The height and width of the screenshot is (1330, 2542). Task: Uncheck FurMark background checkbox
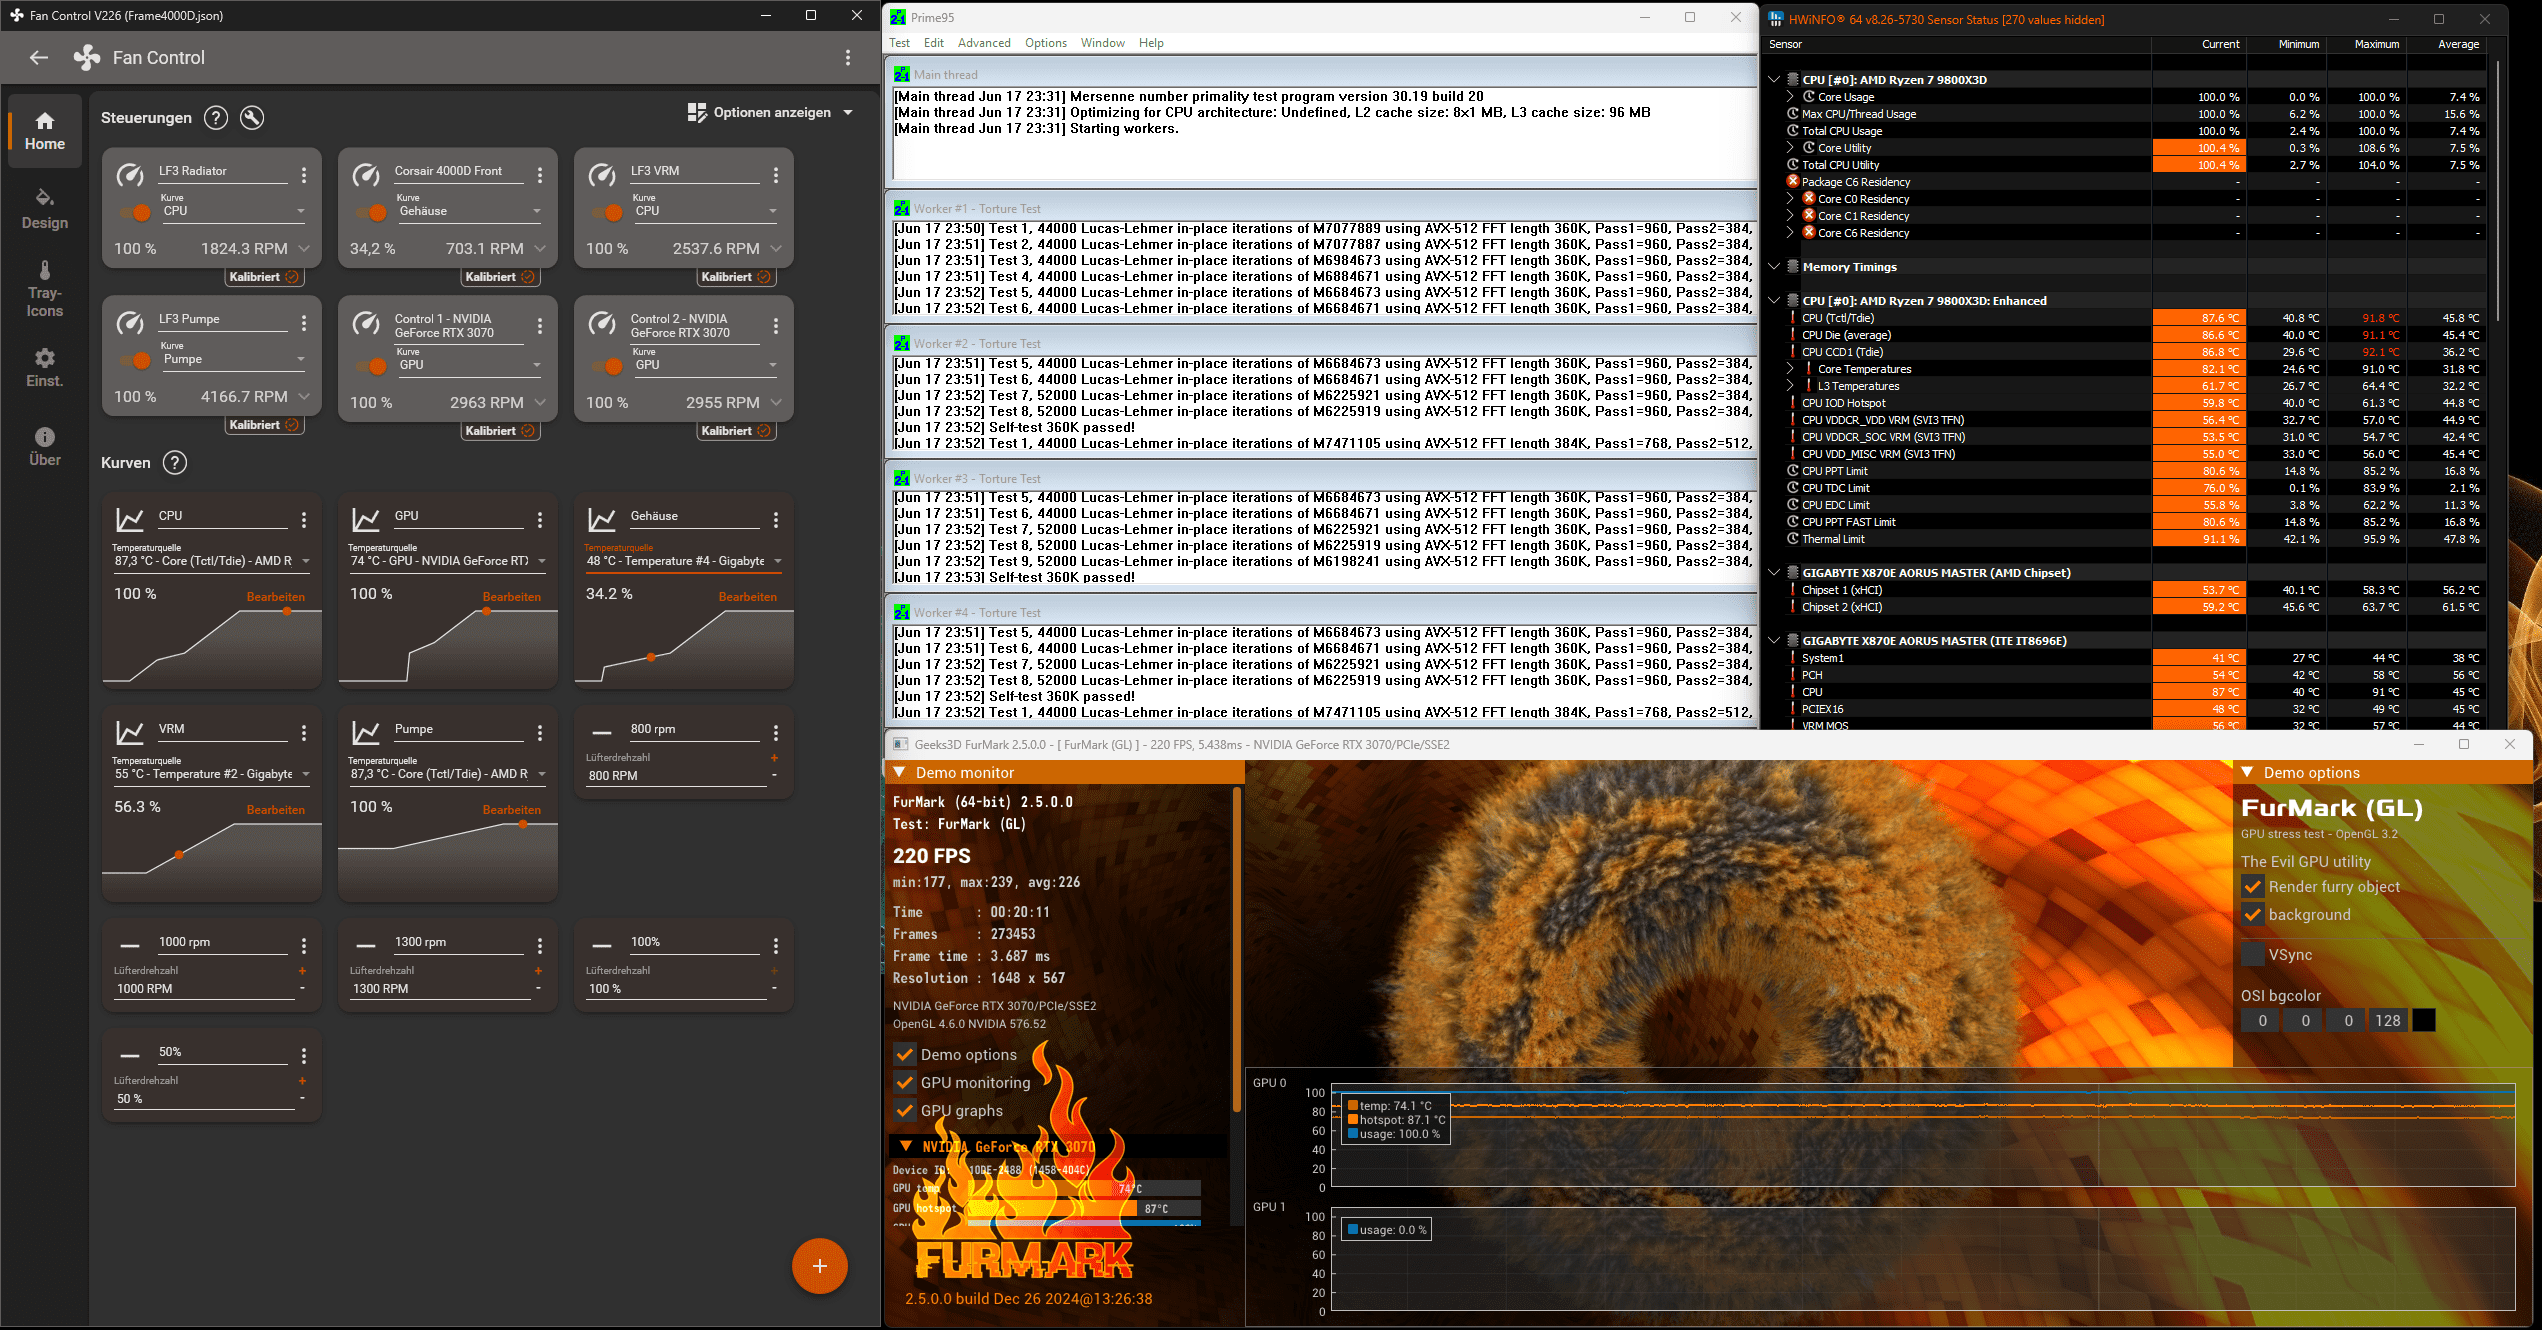[2253, 915]
